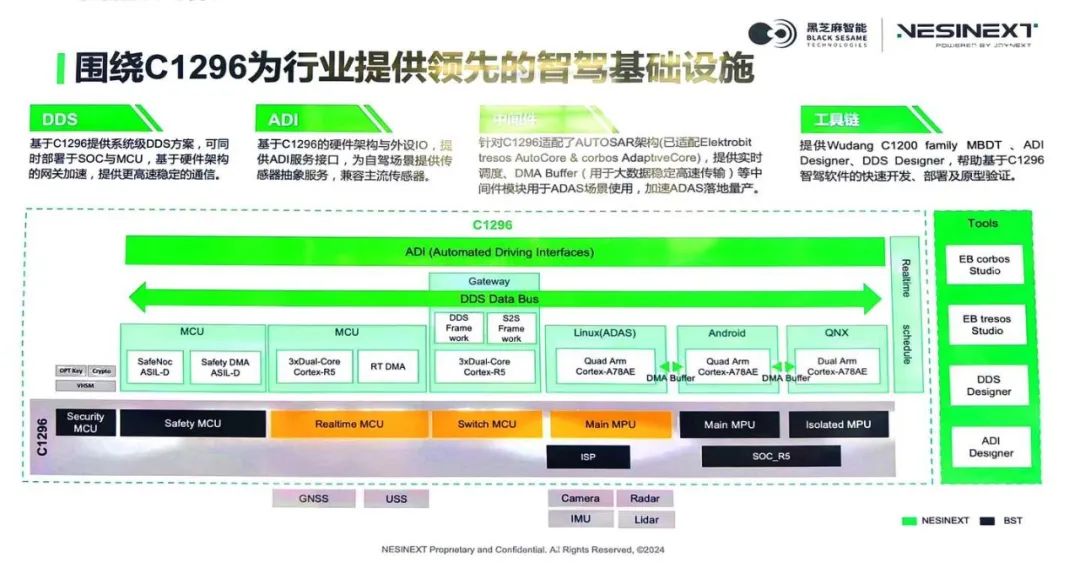Screen dimensions: 1080x568
Task: Click the Realtime schedule vertical bar
Action: [x=906, y=314]
